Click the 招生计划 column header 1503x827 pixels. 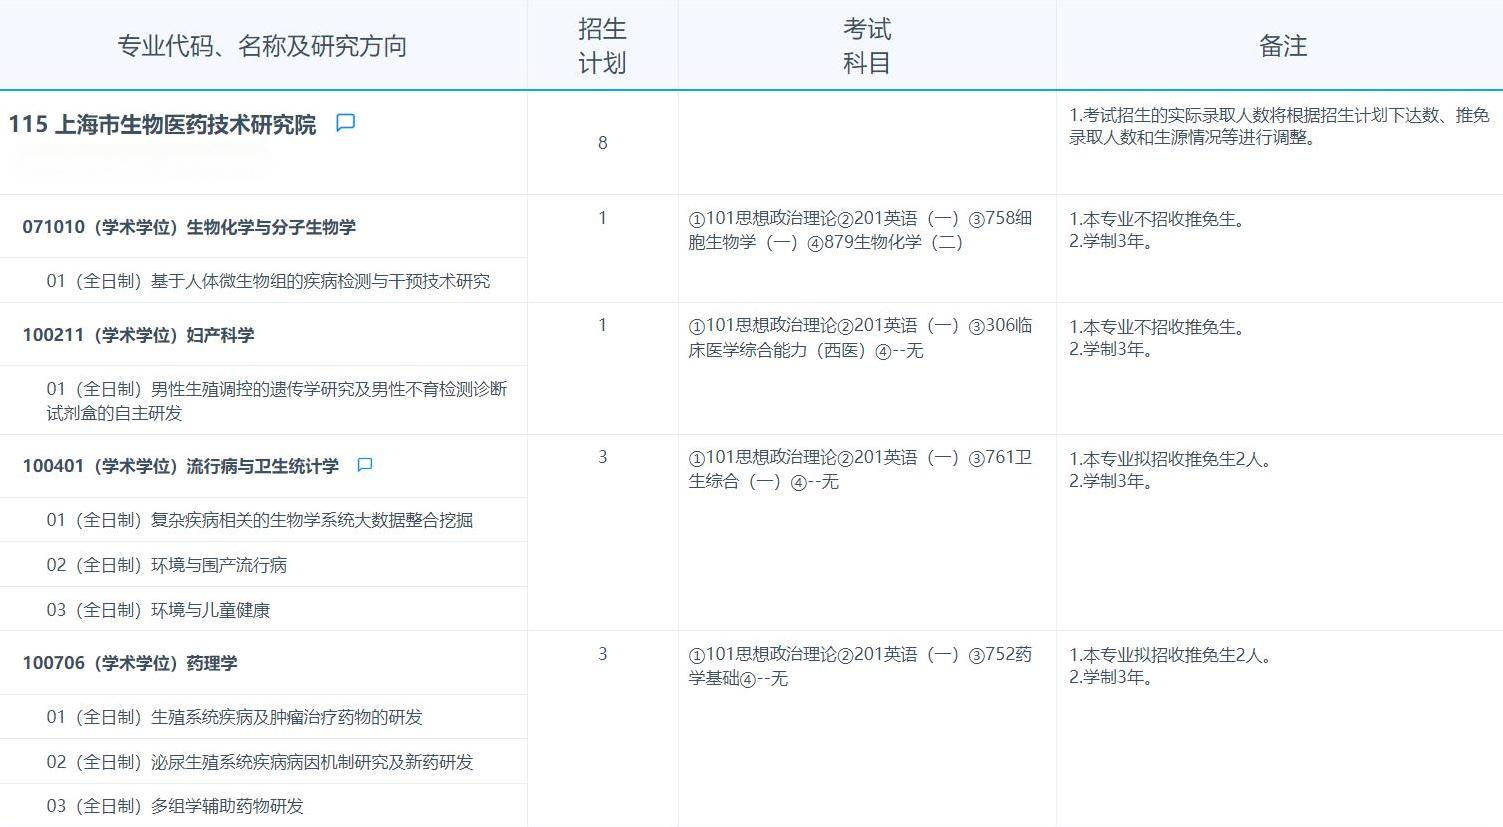[x=602, y=45]
